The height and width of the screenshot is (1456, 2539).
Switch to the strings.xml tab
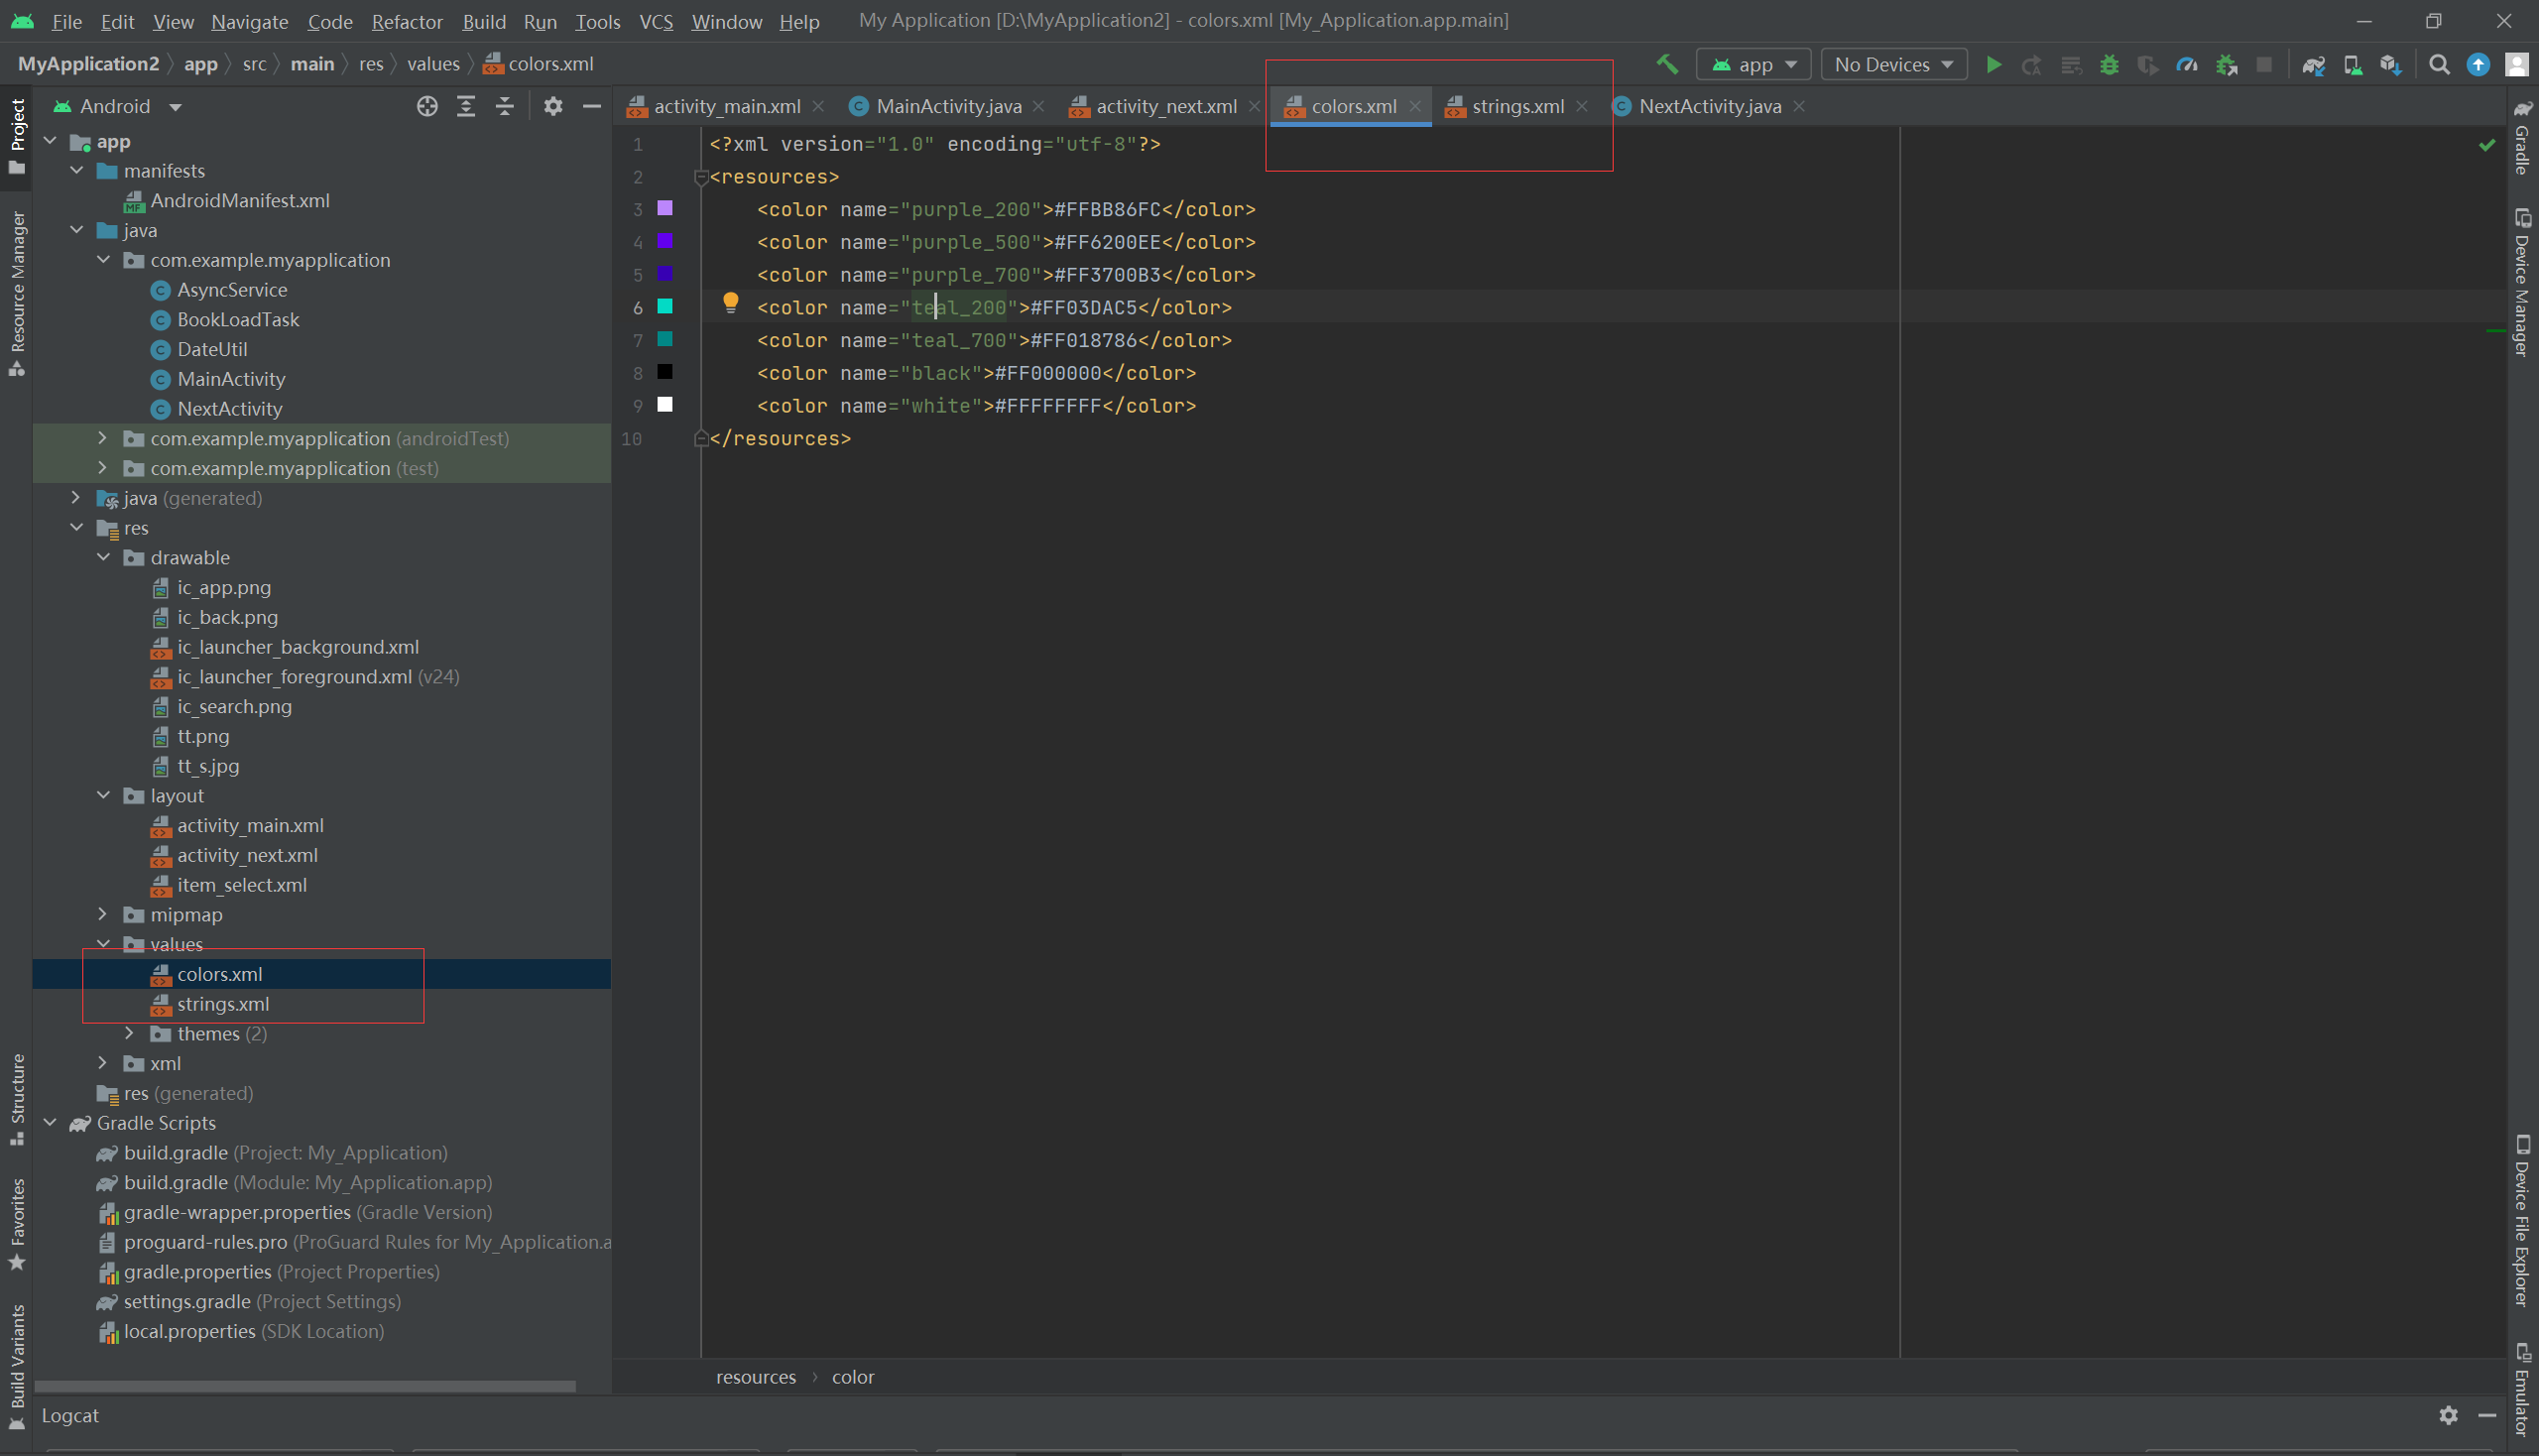(x=1516, y=106)
